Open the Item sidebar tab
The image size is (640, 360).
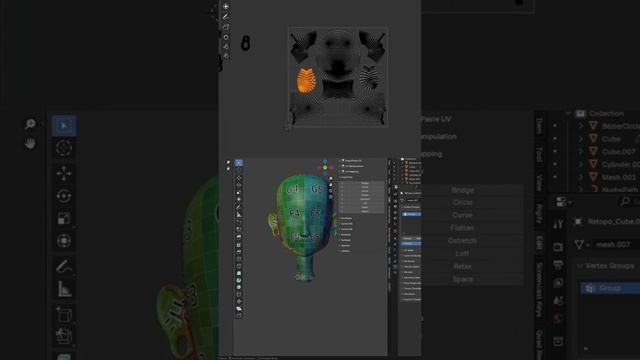(x=539, y=126)
